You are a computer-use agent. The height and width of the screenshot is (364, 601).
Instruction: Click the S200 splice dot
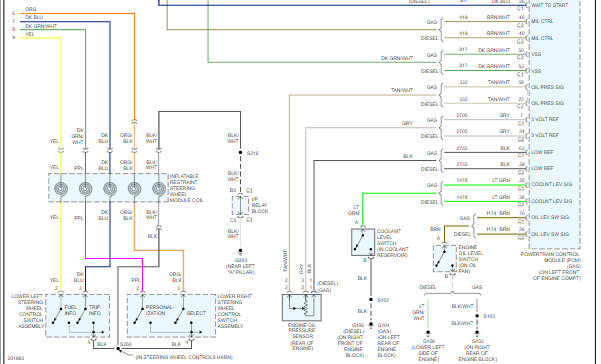tap(118, 348)
